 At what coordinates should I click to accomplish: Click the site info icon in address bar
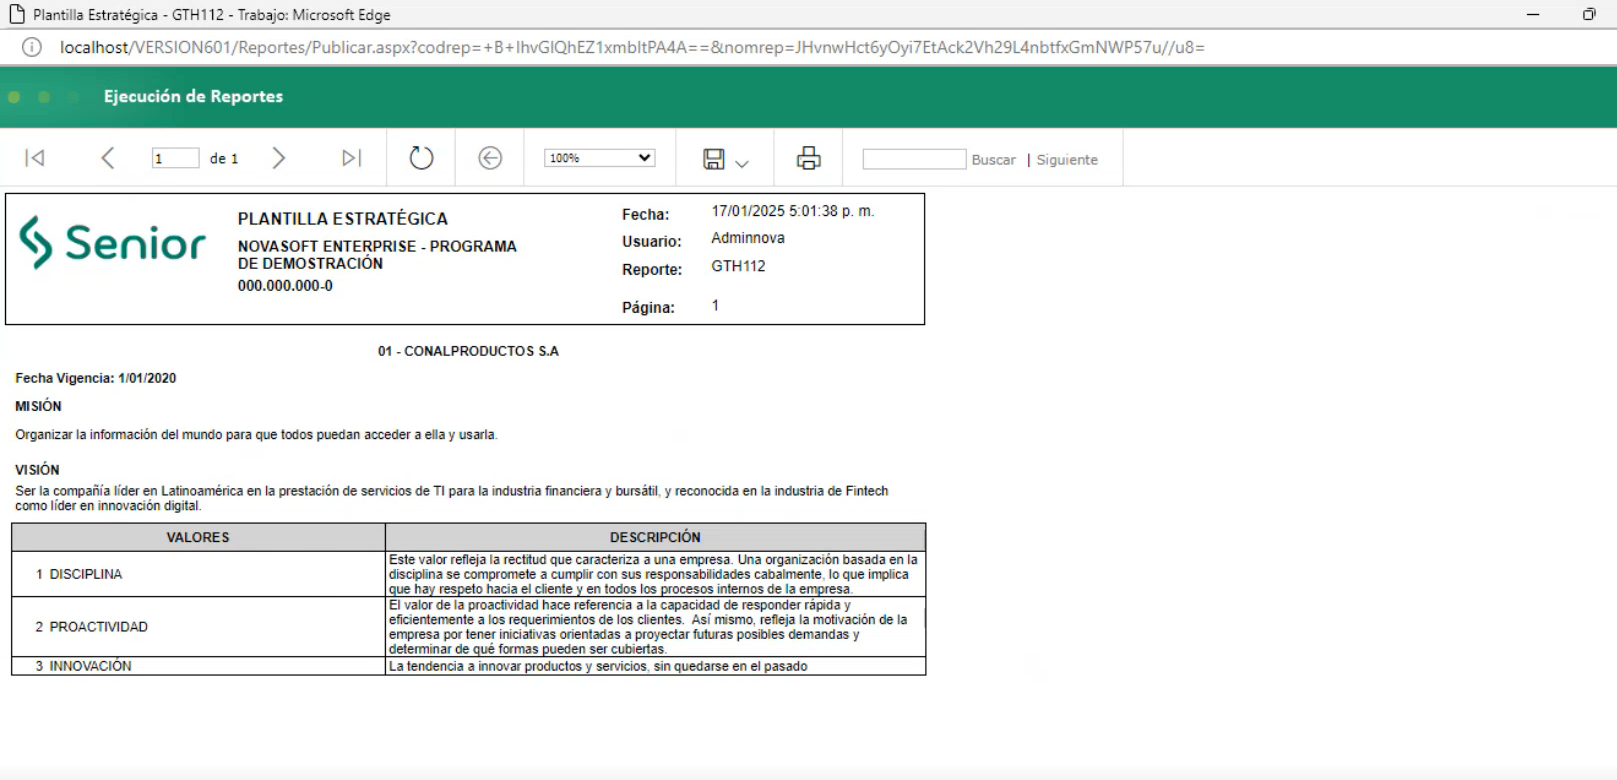[x=32, y=47]
